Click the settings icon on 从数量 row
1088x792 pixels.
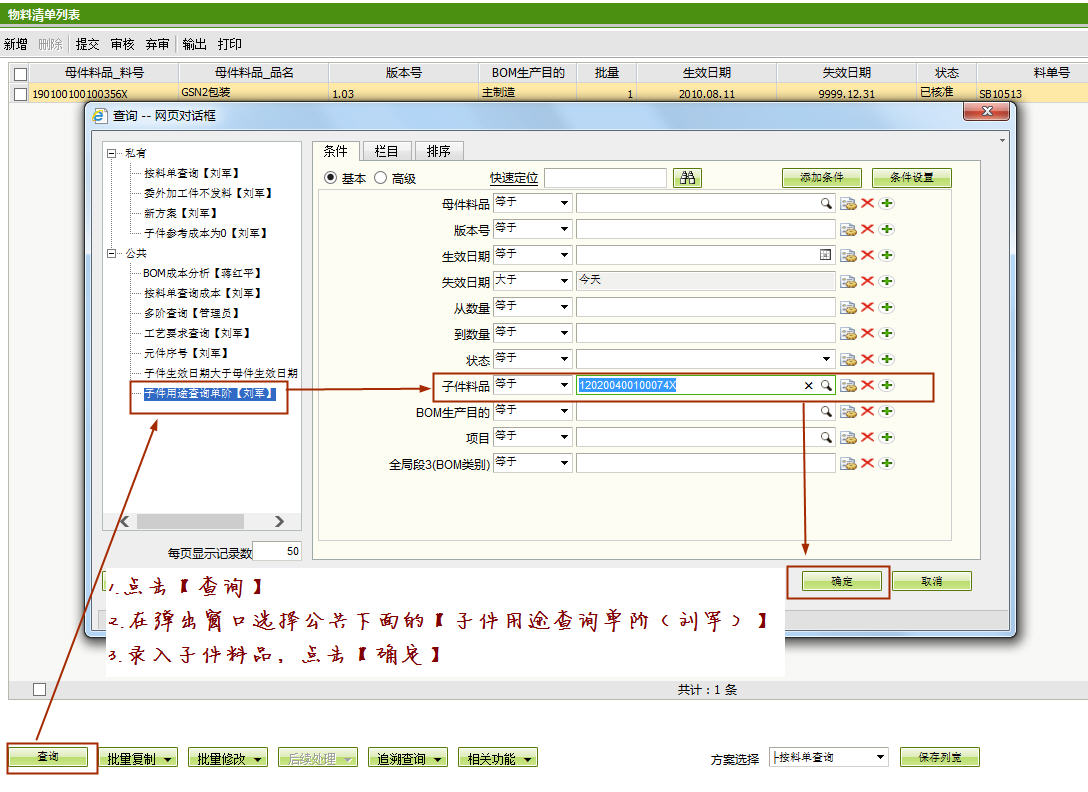[x=848, y=307]
